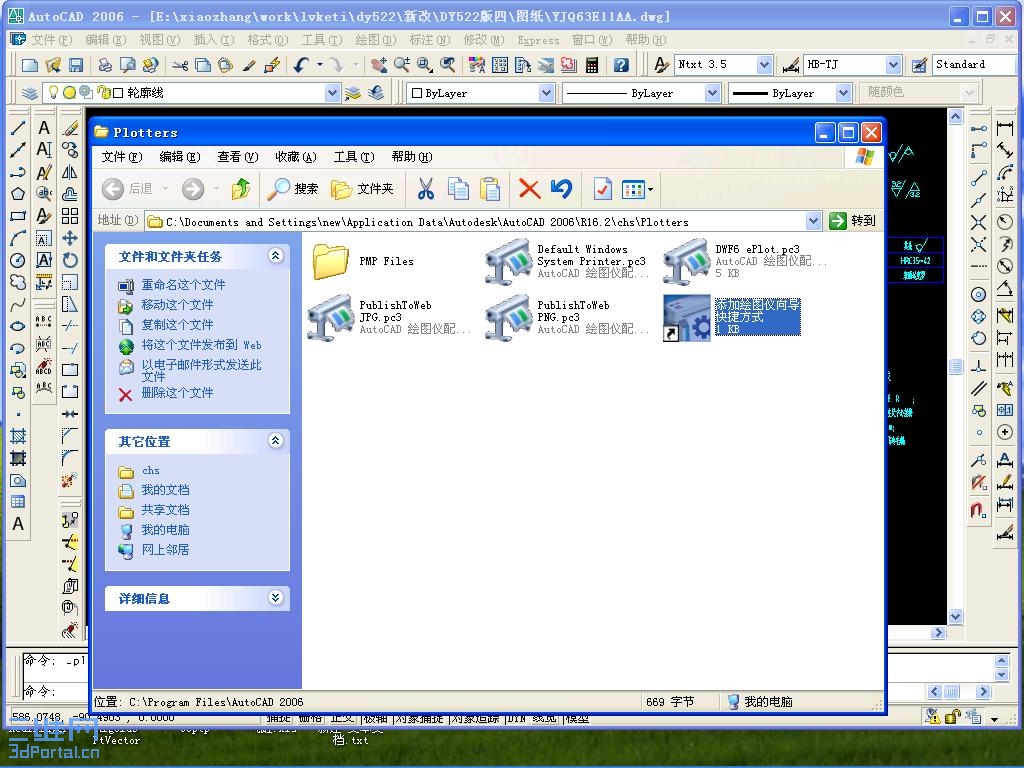The height and width of the screenshot is (768, 1024).
Task: Select the Erase modify tool
Action: coord(70,128)
